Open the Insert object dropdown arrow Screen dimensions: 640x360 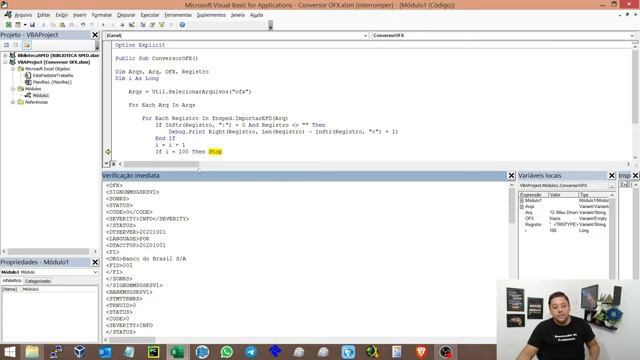click(24, 25)
